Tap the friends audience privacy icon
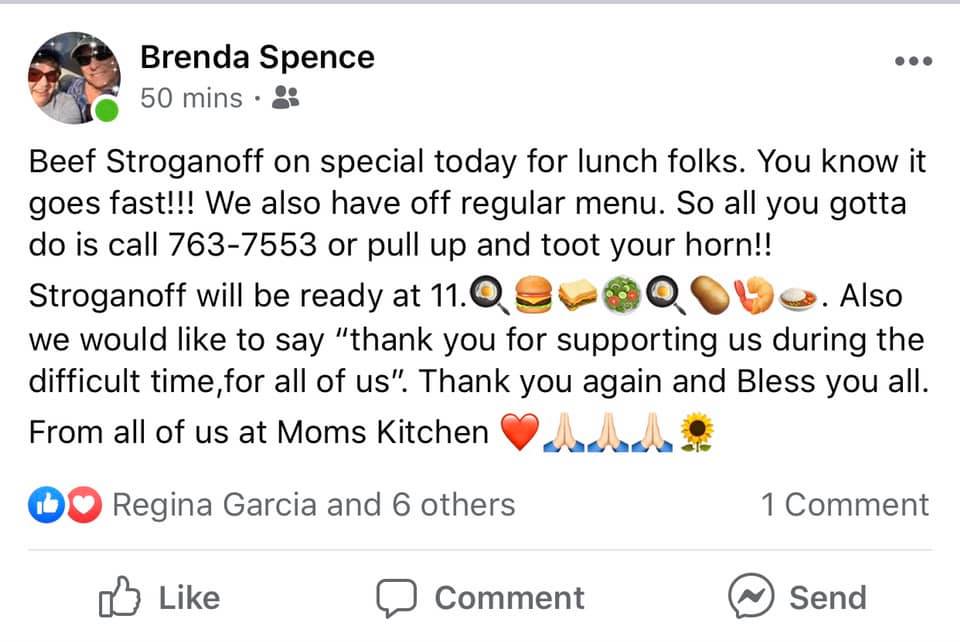 click(285, 98)
